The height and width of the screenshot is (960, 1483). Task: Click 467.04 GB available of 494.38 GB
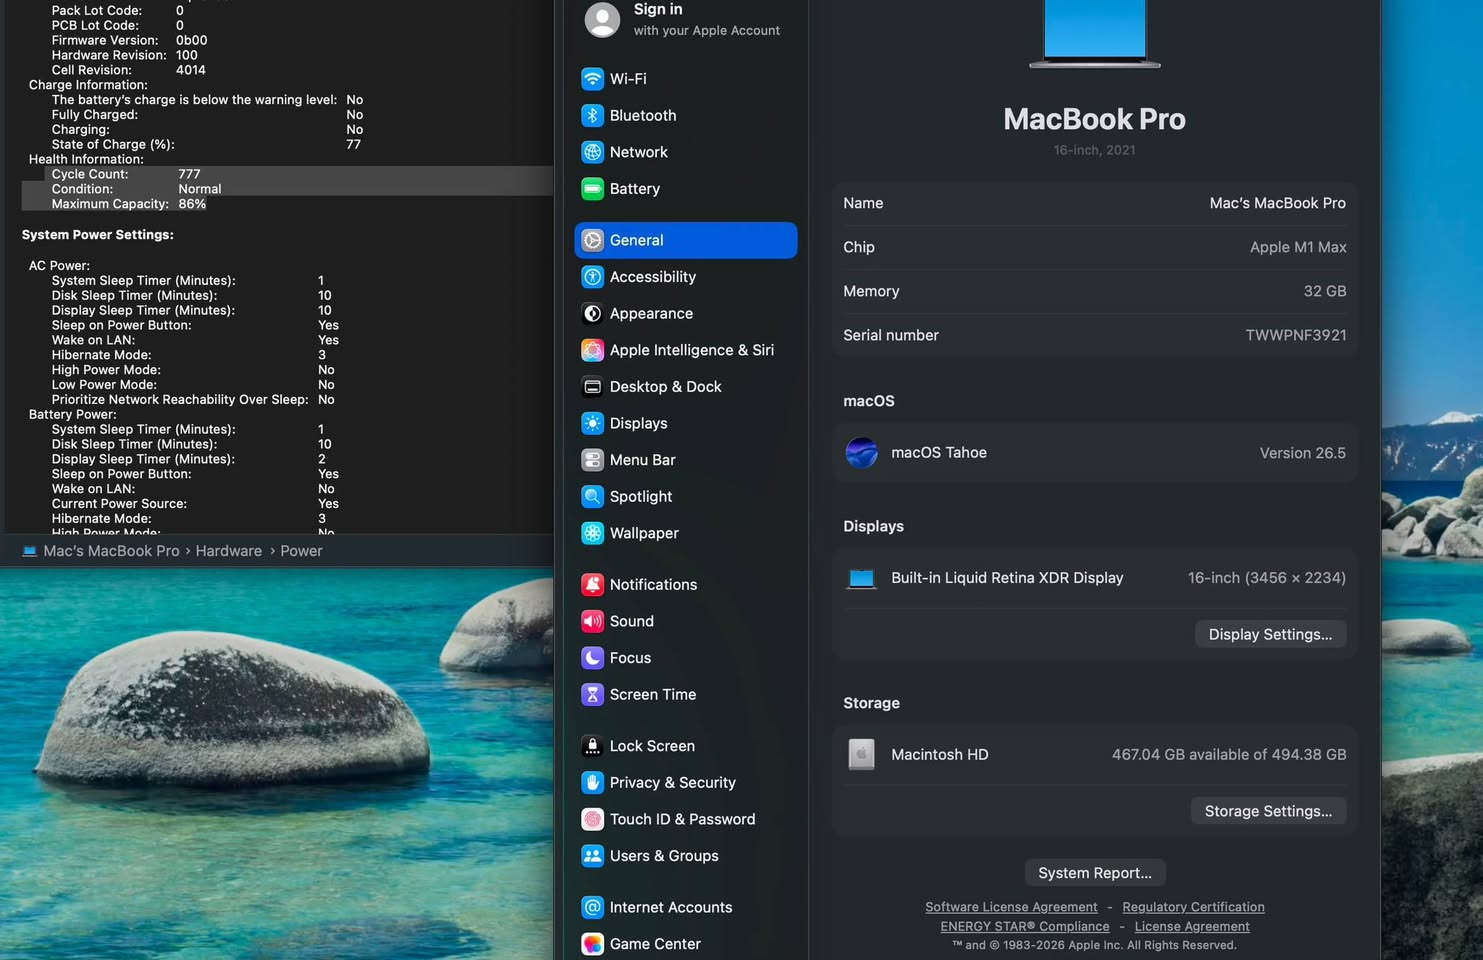point(1229,754)
